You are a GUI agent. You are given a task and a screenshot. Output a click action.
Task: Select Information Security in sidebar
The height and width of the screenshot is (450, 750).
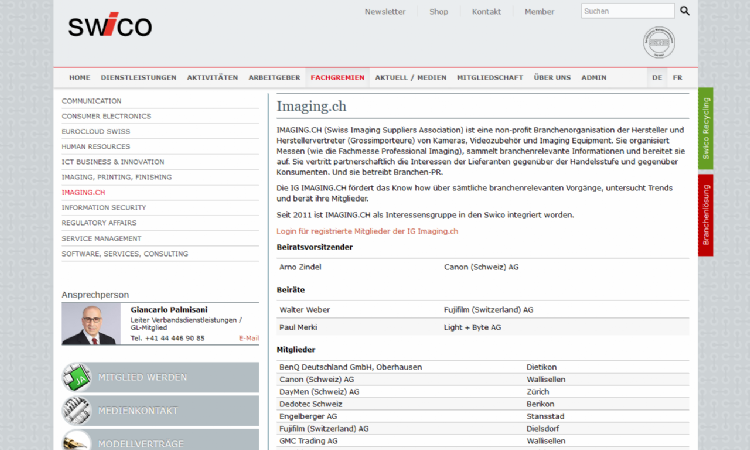tap(103, 207)
